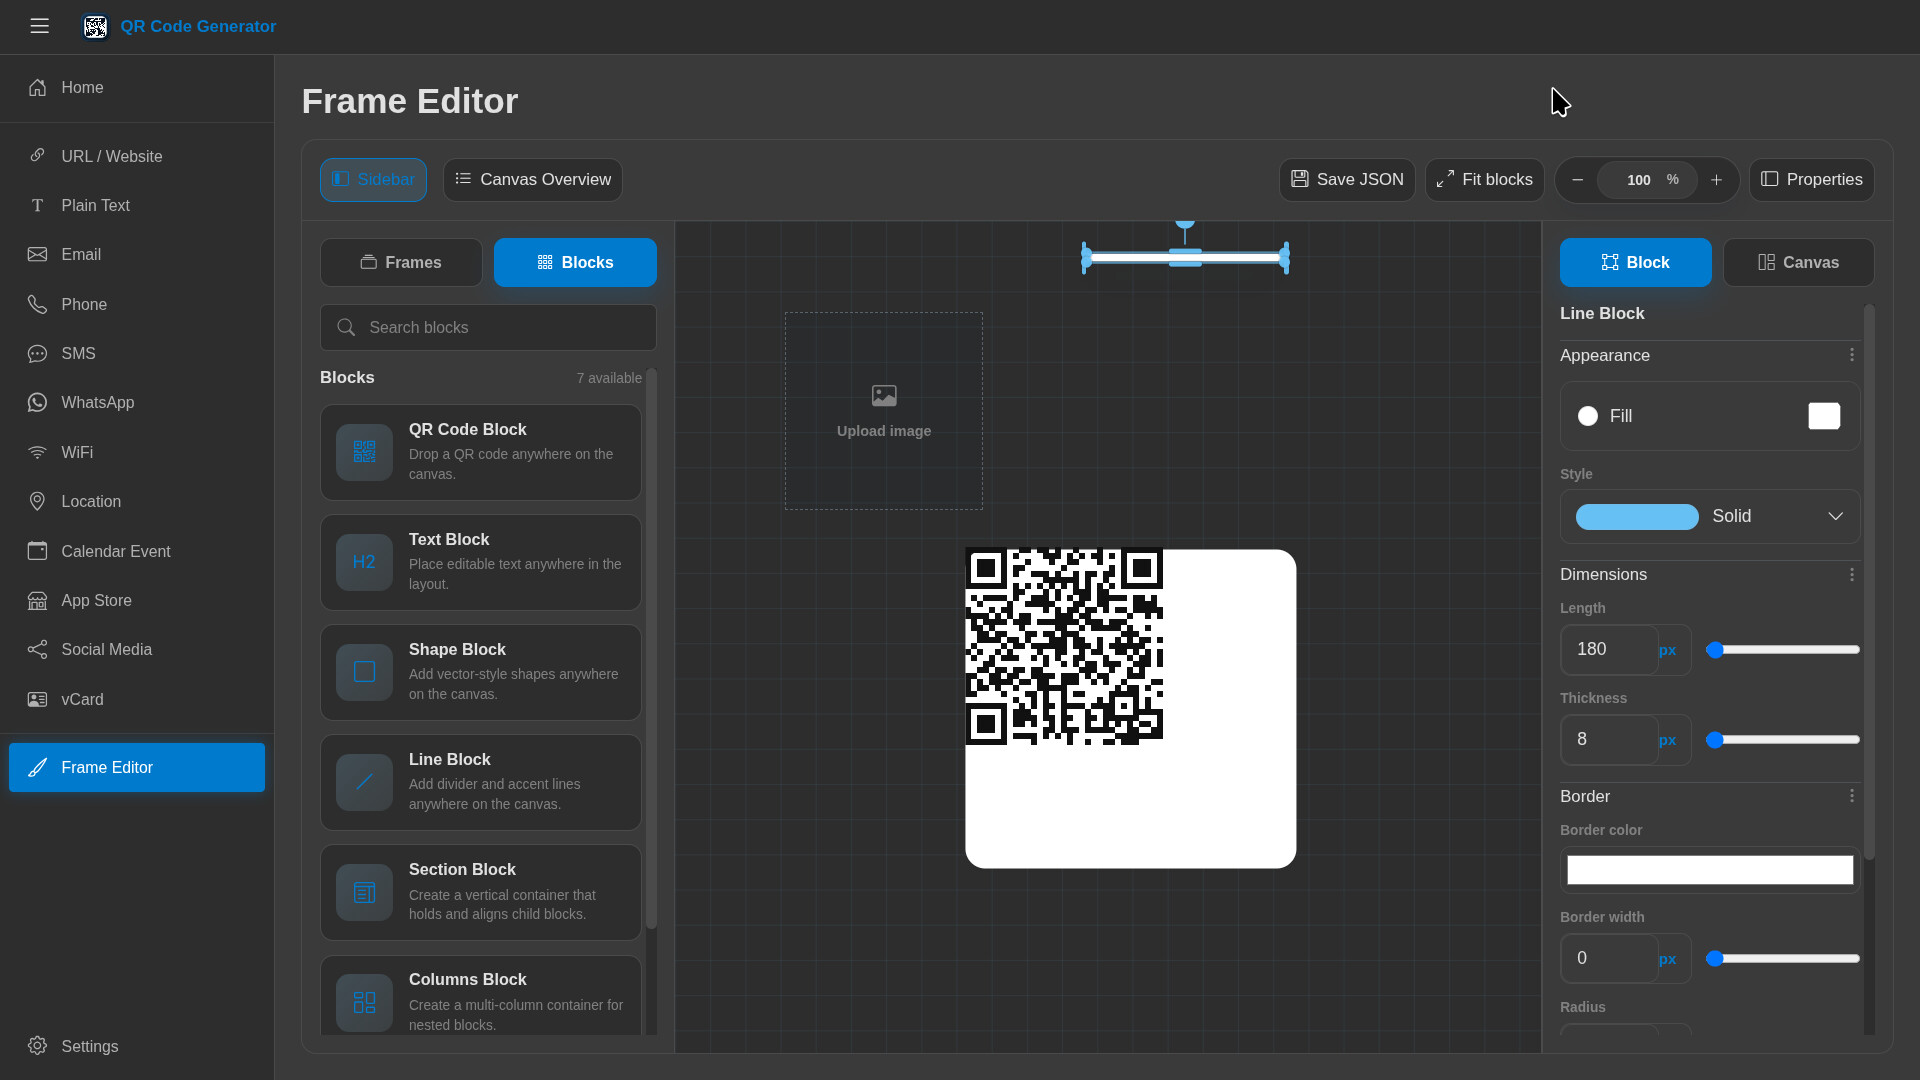Image resolution: width=1920 pixels, height=1080 pixels.
Task: Open the Appearance section options menu
Action: (x=1852, y=355)
